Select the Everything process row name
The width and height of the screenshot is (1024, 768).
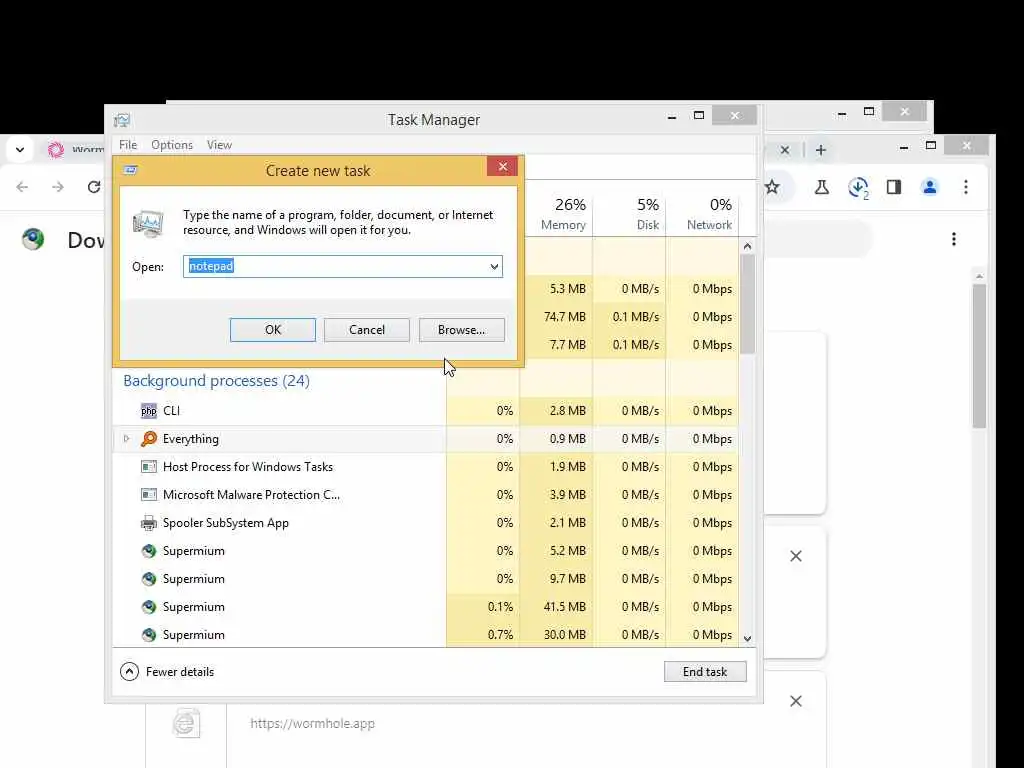click(191, 439)
